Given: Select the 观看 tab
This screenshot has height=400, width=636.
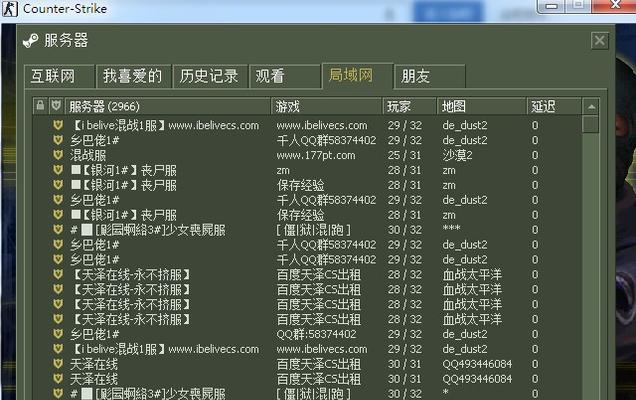Looking at the screenshot, I should click(285, 76).
